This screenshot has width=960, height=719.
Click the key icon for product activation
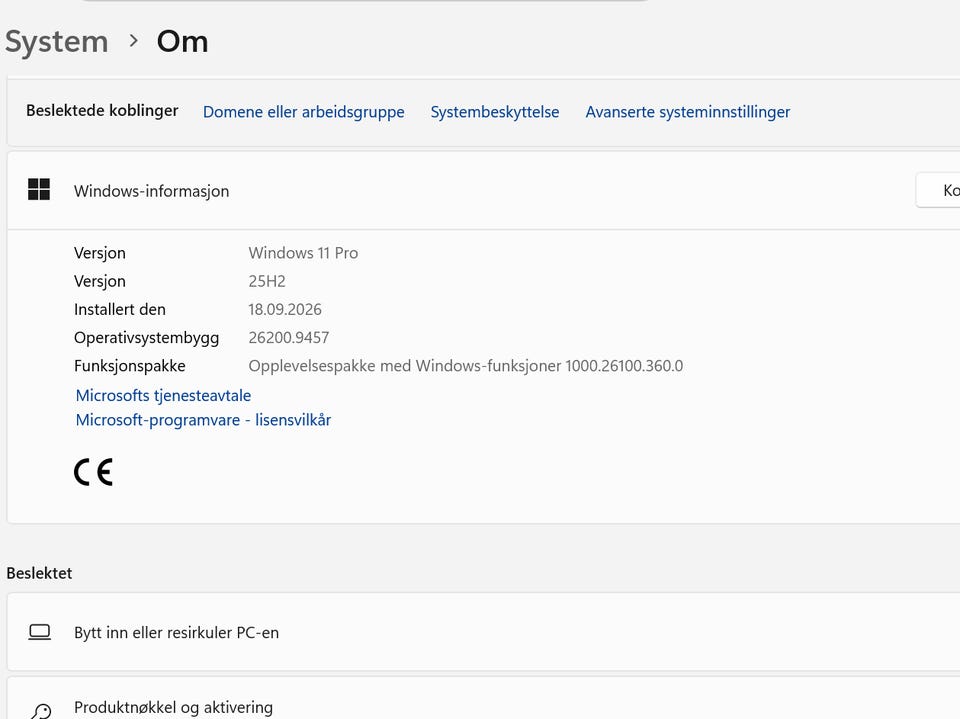(x=40, y=712)
